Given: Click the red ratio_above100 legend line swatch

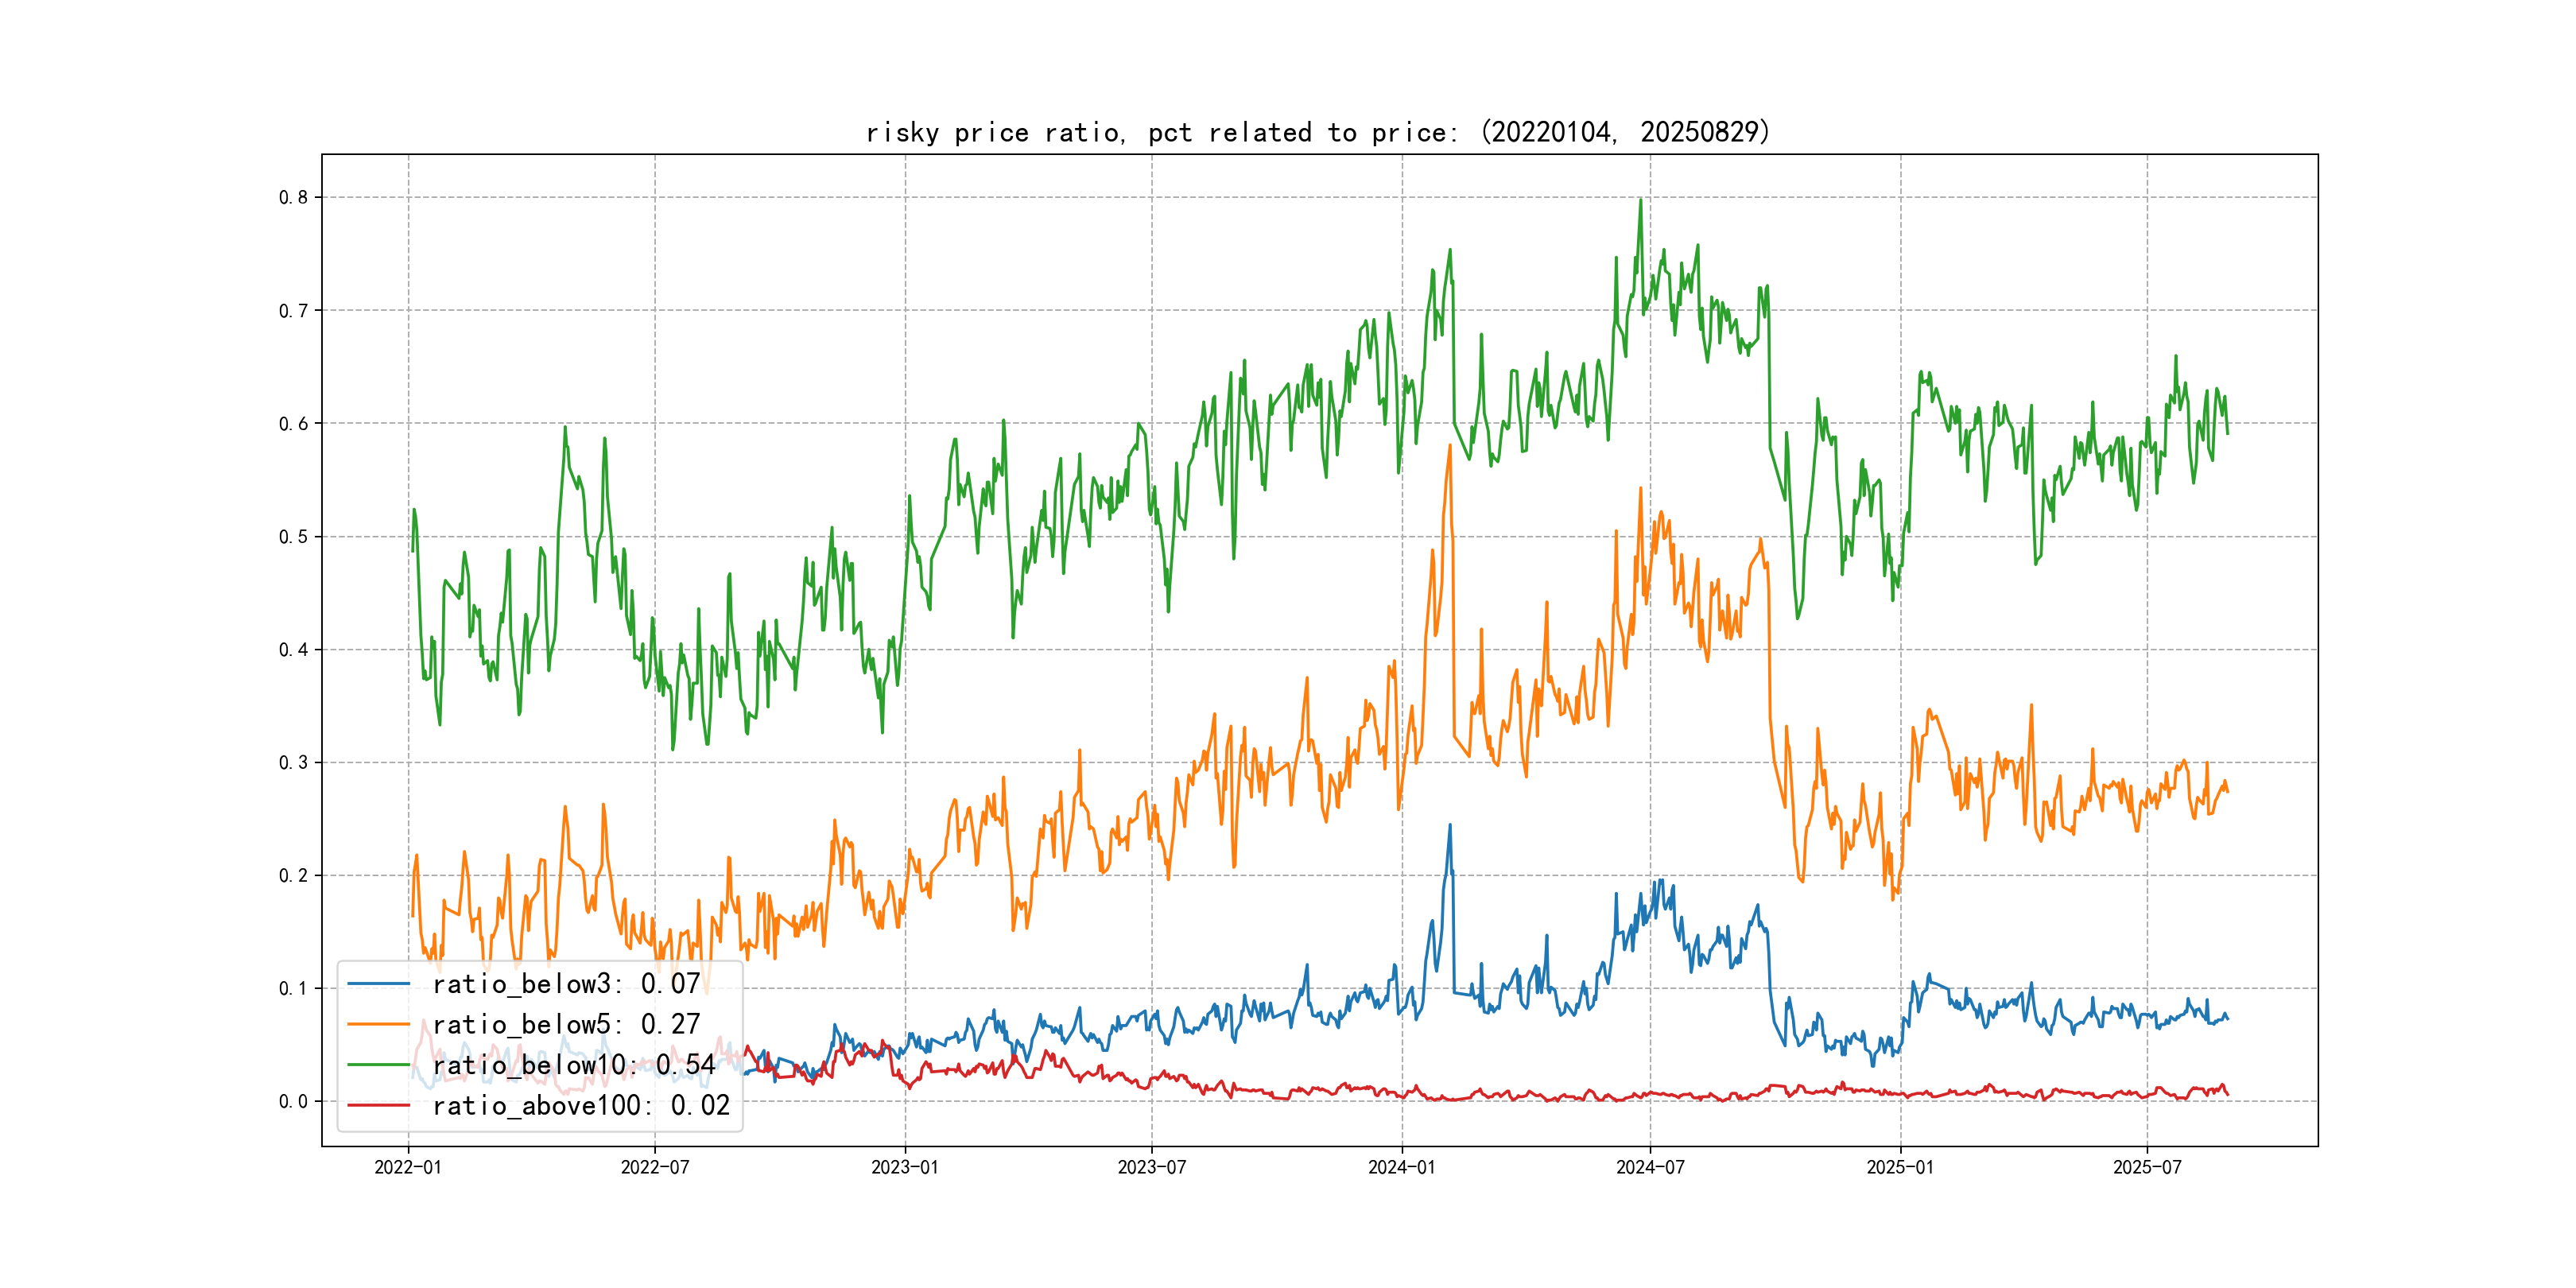Looking at the screenshot, I should [378, 1105].
